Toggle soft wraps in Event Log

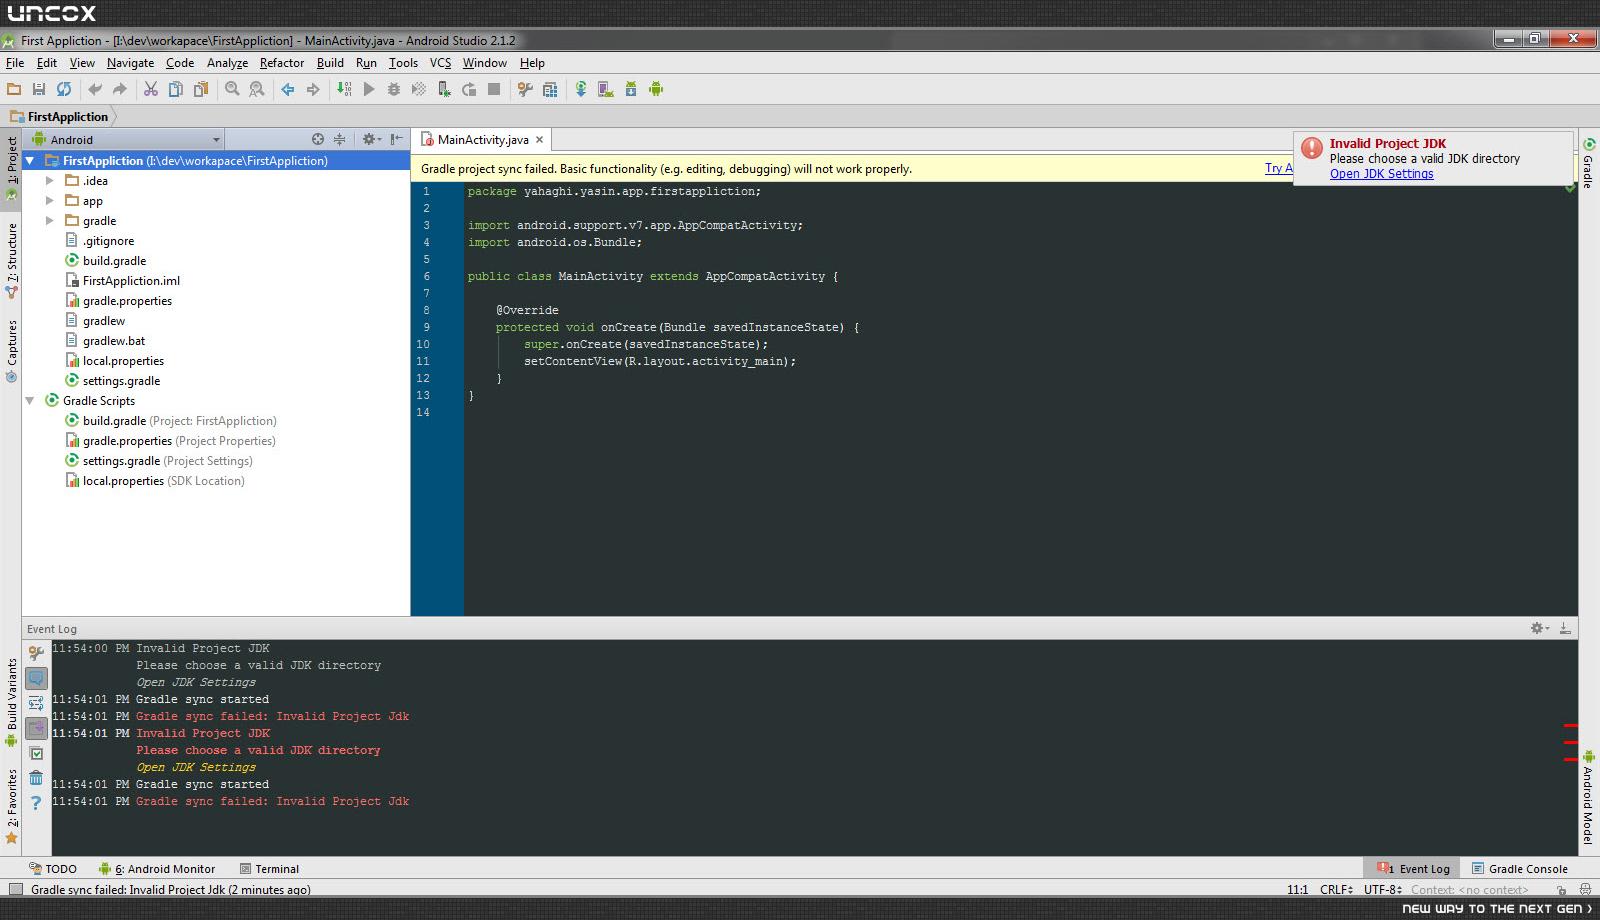tap(36, 703)
